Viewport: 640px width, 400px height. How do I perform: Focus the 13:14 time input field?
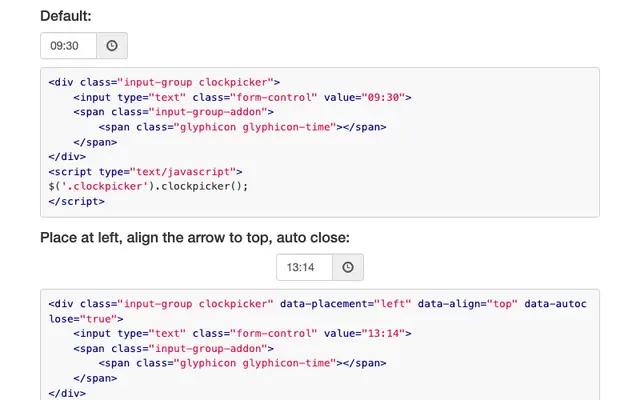click(304, 267)
